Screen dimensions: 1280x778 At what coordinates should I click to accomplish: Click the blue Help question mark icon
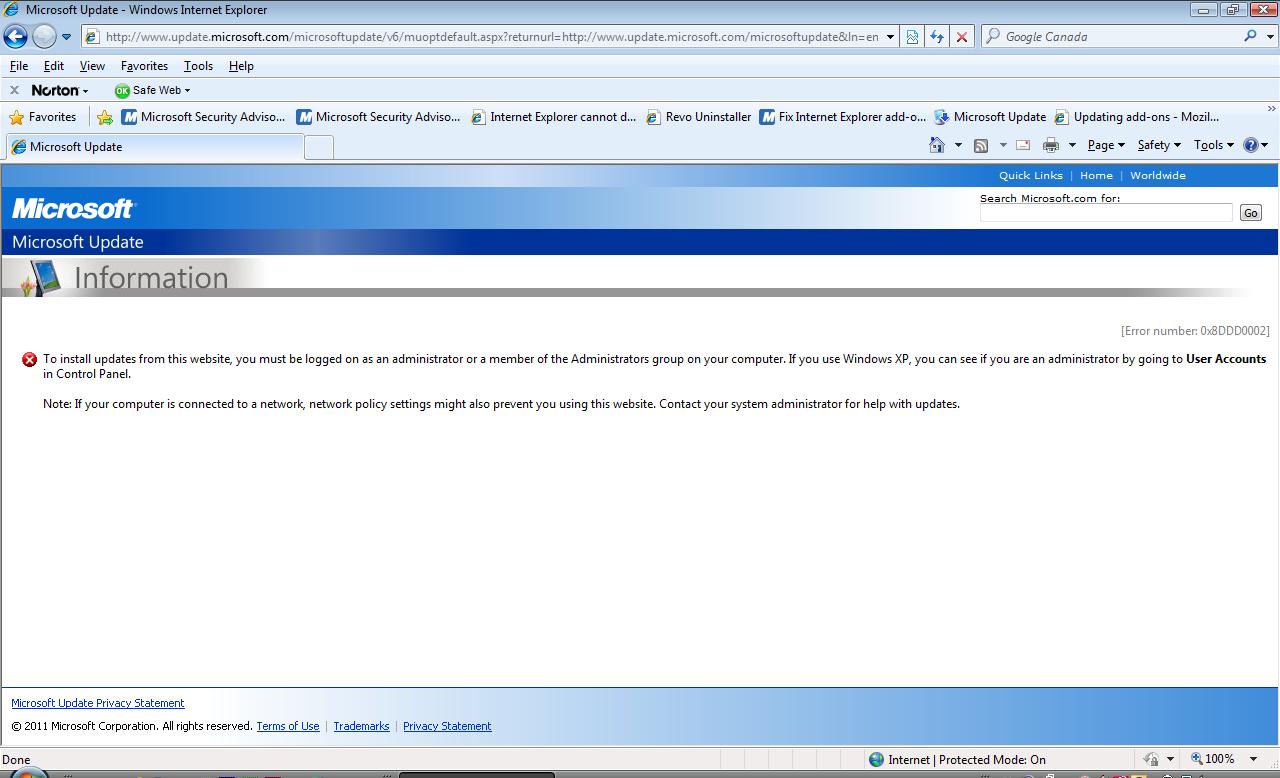pyautogui.click(x=1251, y=145)
